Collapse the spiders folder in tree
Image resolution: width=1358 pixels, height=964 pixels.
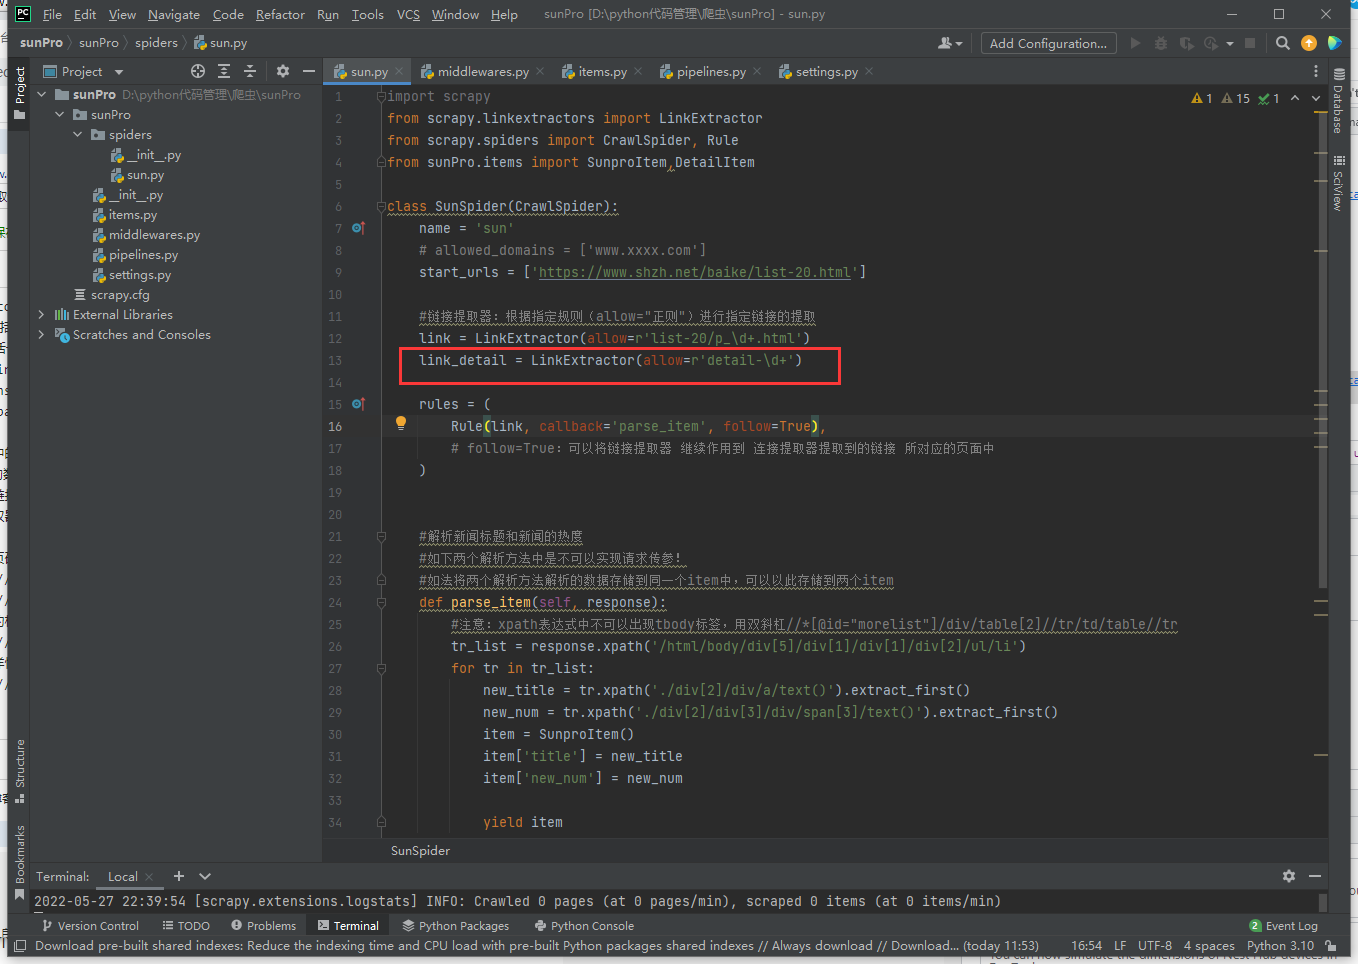(x=78, y=135)
